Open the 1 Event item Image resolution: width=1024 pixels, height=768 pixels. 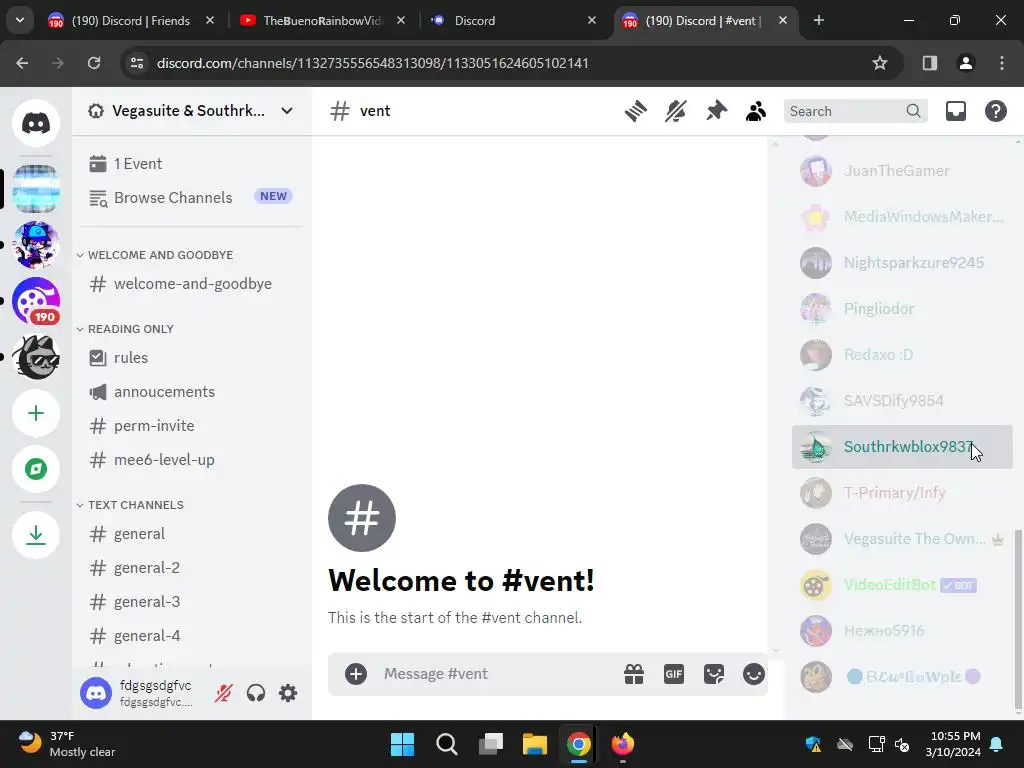click(191, 164)
